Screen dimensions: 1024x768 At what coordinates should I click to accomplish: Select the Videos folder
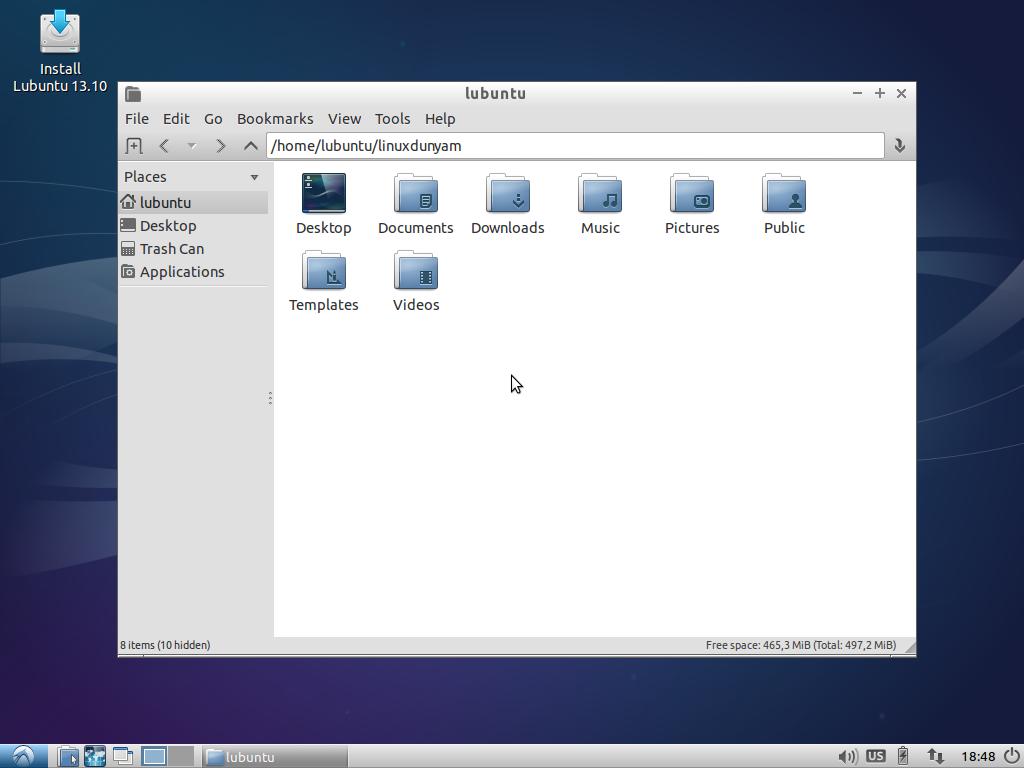click(x=416, y=272)
